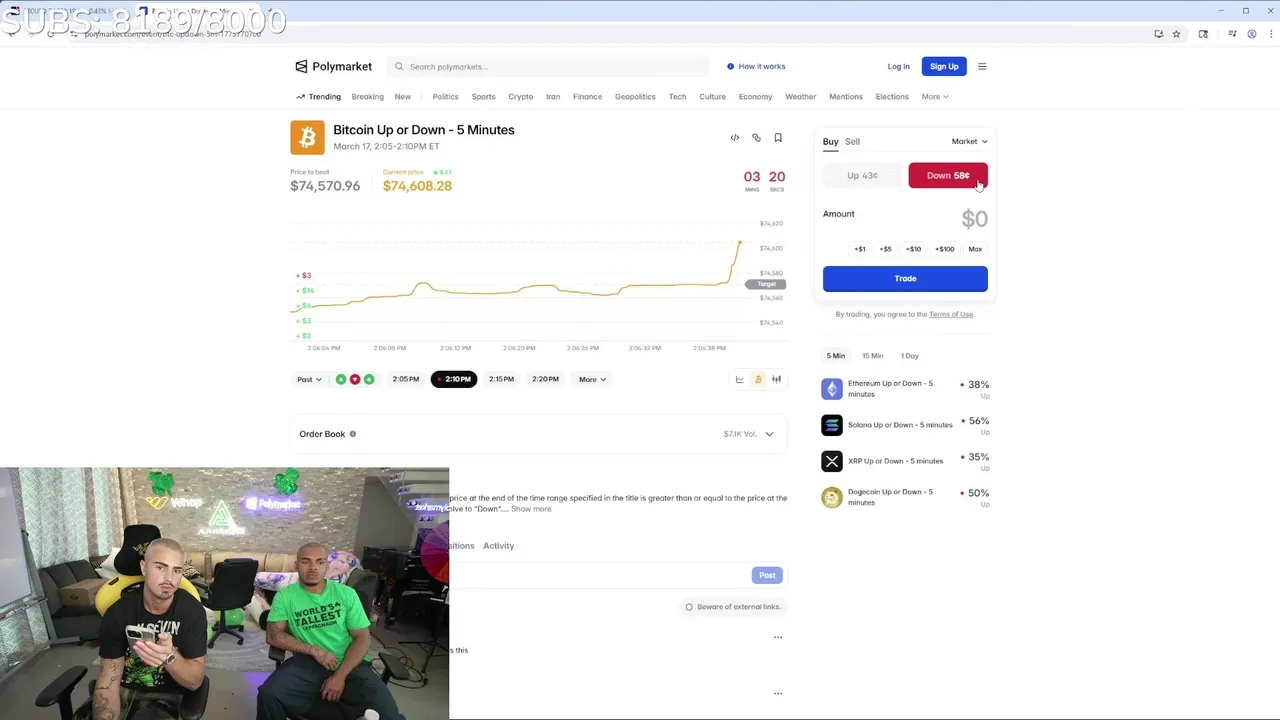Open the 1 Day markets tab
This screenshot has width=1280, height=720.
[909, 356]
